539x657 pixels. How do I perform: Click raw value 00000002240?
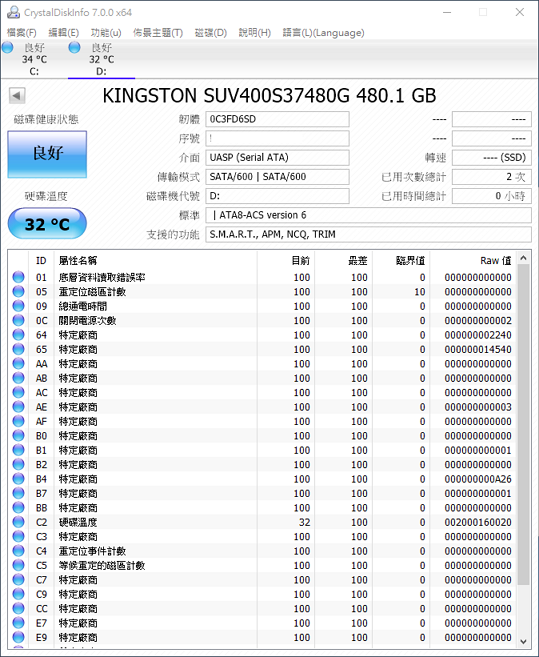(x=478, y=335)
